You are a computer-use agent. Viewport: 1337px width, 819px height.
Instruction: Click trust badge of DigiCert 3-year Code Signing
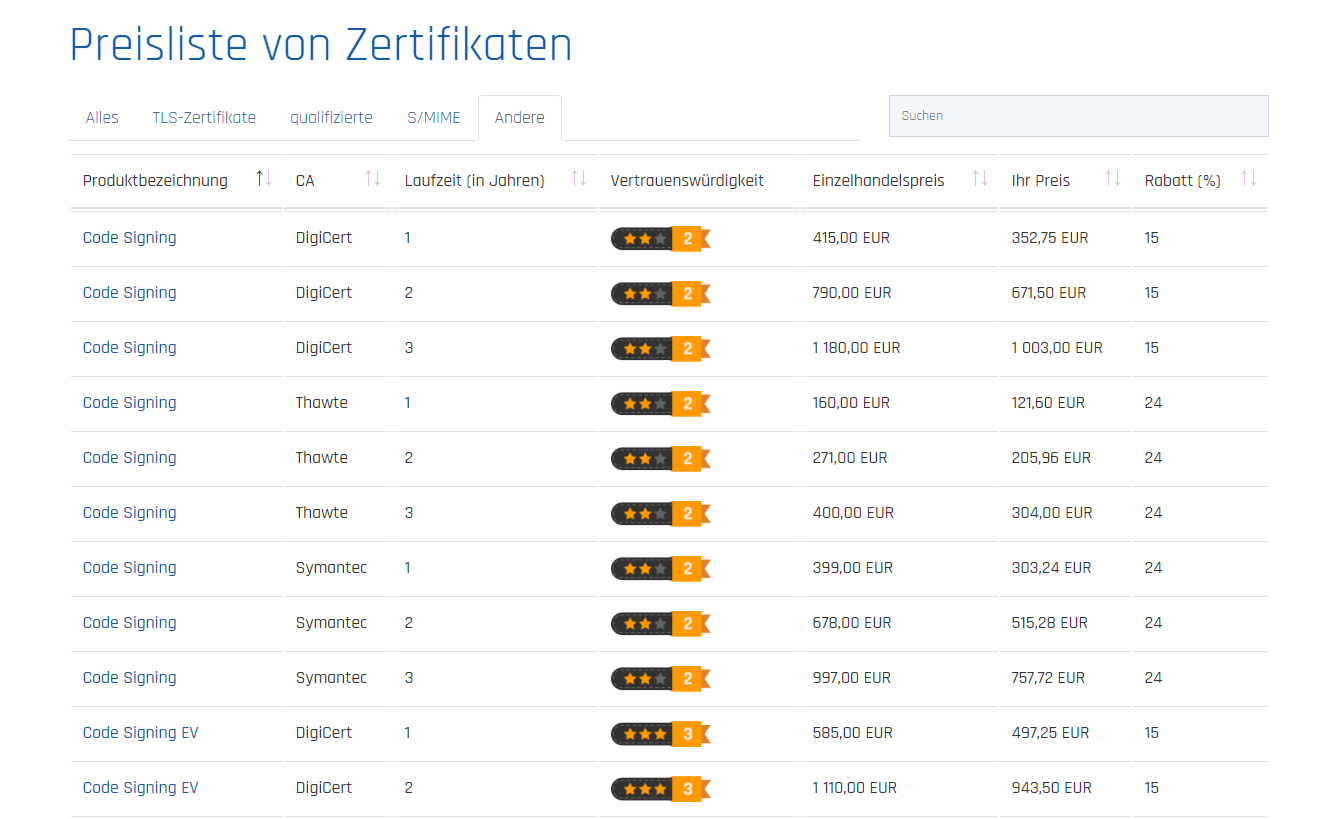click(661, 349)
